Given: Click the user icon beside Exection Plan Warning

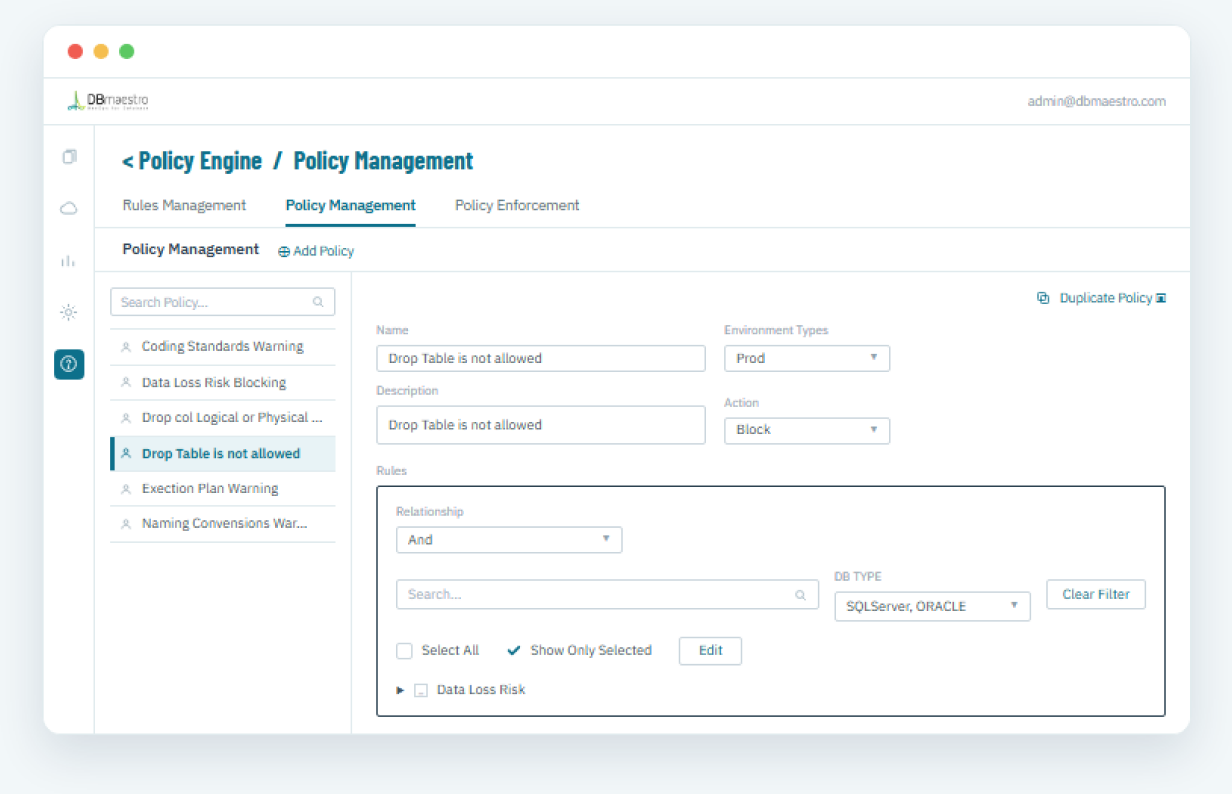Looking at the screenshot, I should 126,489.
